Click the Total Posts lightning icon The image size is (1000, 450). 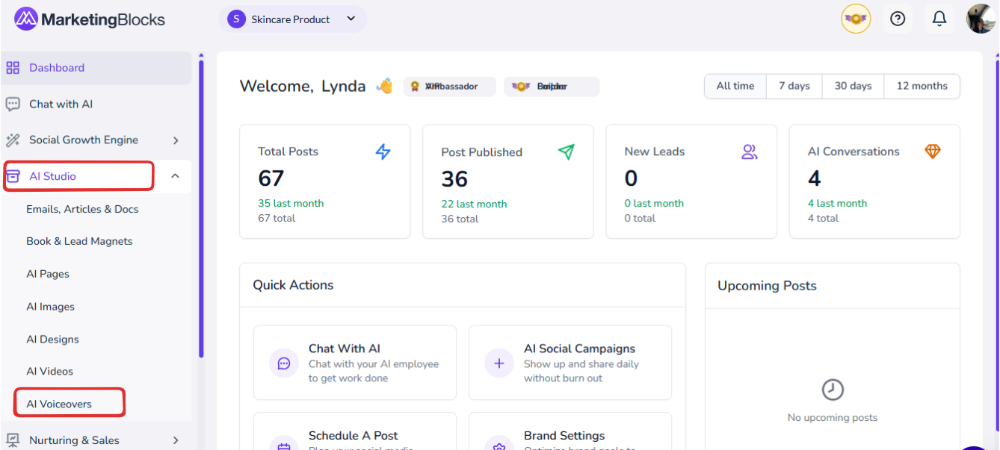pyautogui.click(x=383, y=152)
